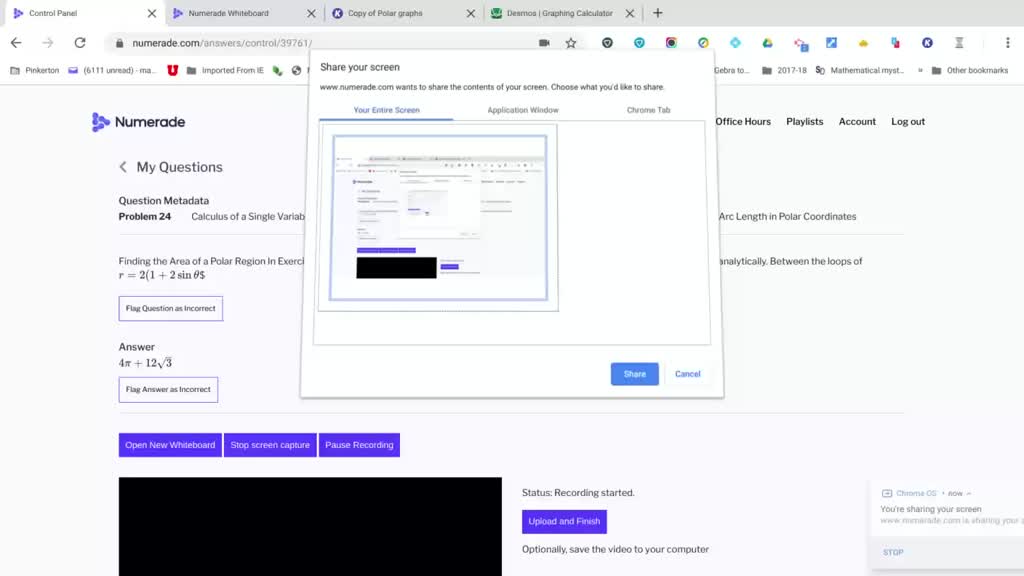The image size is (1024, 576).
Task: Switch to the Chrome Tab option
Action: click(x=648, y=110)
